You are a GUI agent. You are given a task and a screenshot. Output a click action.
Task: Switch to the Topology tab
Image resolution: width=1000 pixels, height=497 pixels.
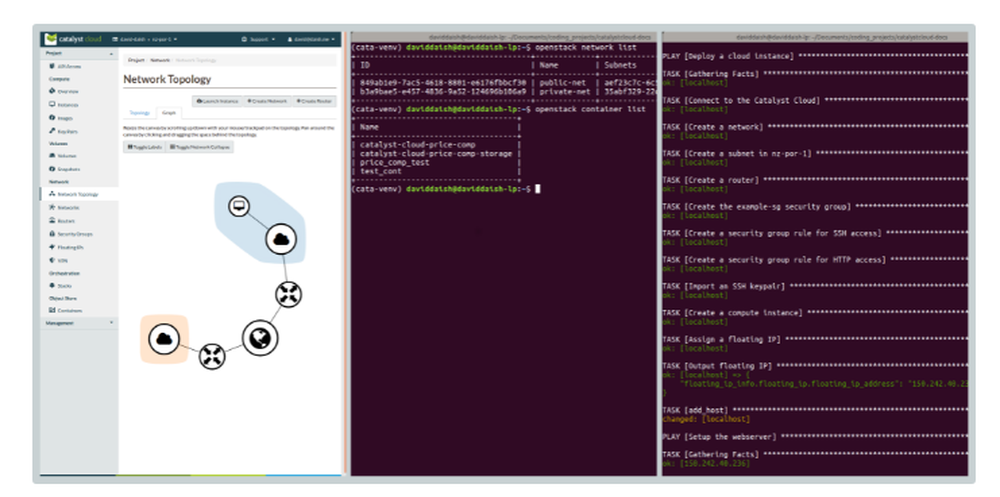(140, 113)
